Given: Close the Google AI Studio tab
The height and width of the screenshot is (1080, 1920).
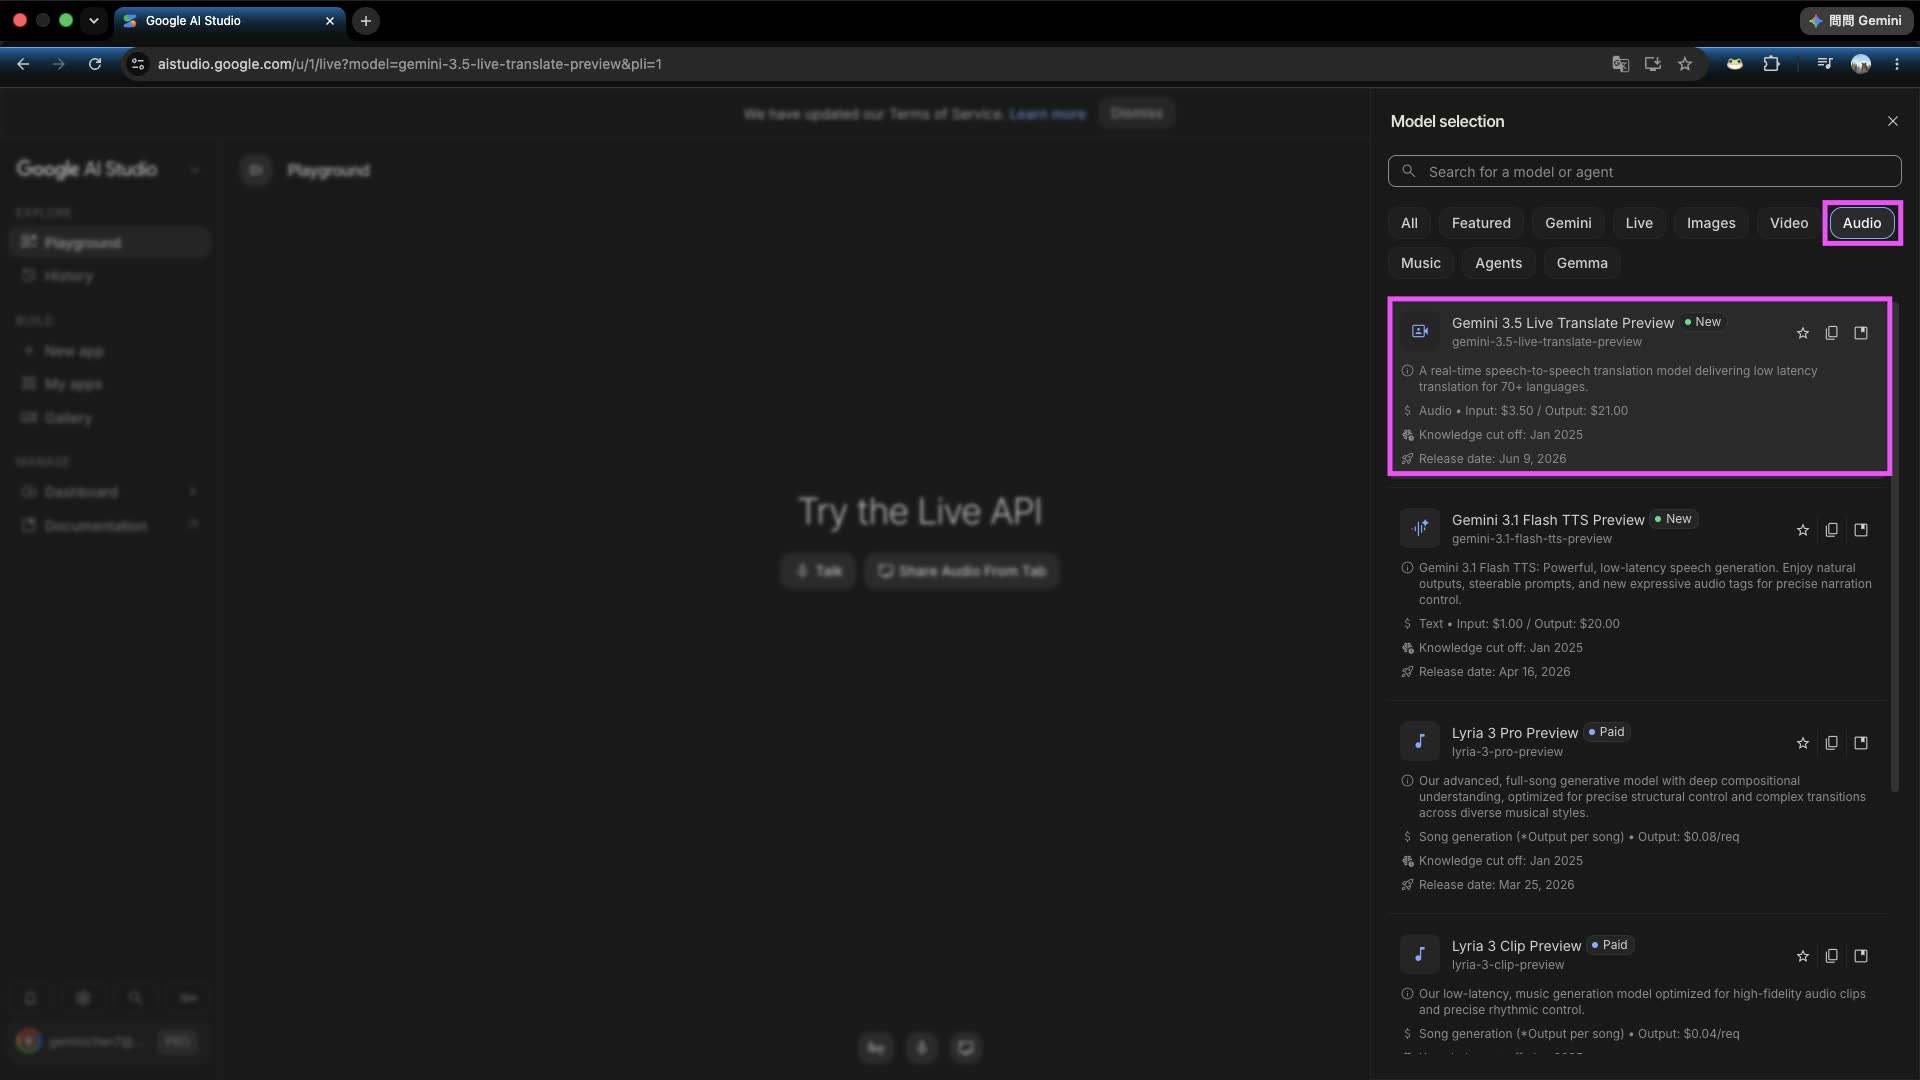Looking at the screenshot, I should tap(330, 21).
